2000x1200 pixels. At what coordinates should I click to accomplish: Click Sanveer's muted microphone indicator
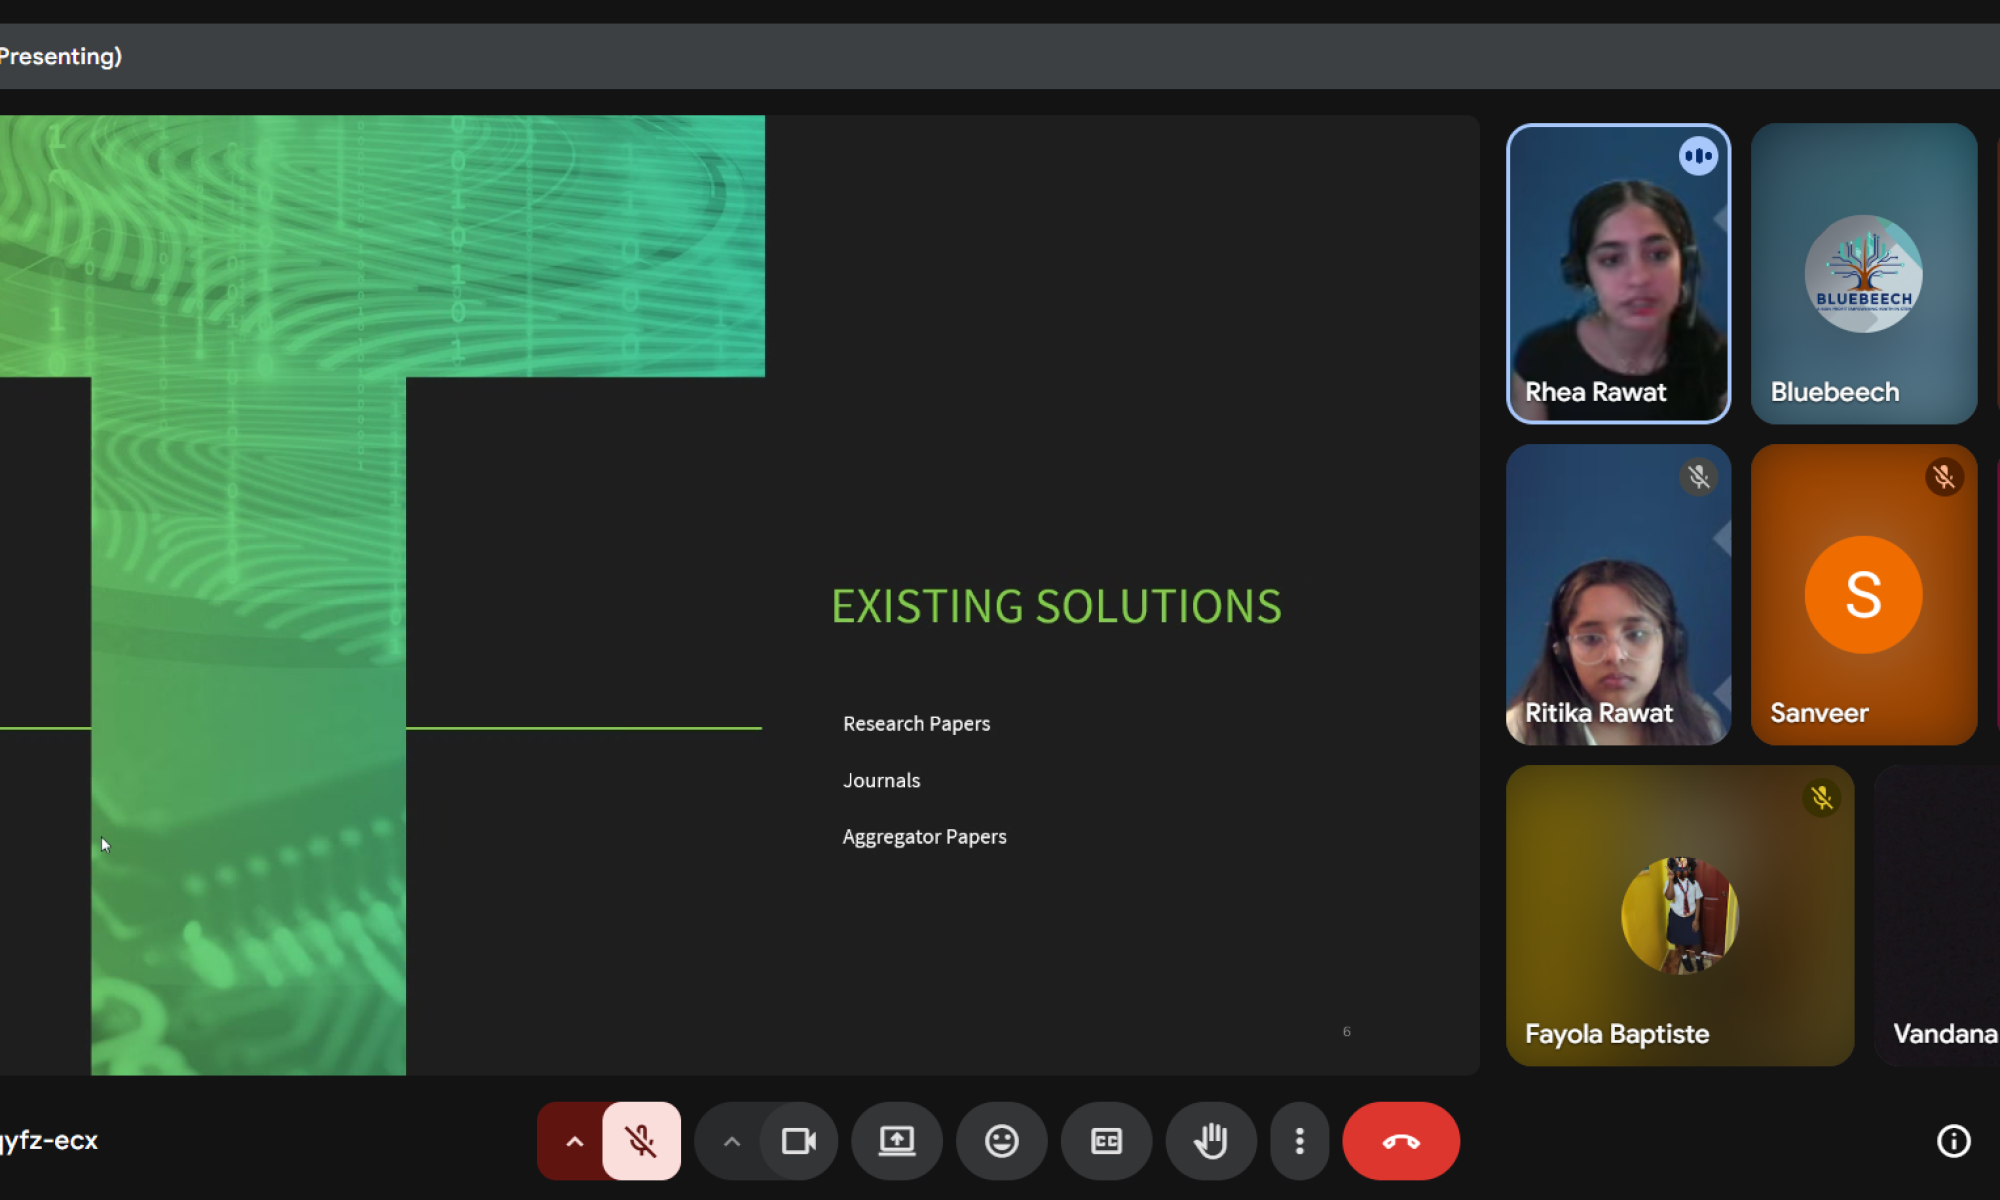tap(1944, 477)
